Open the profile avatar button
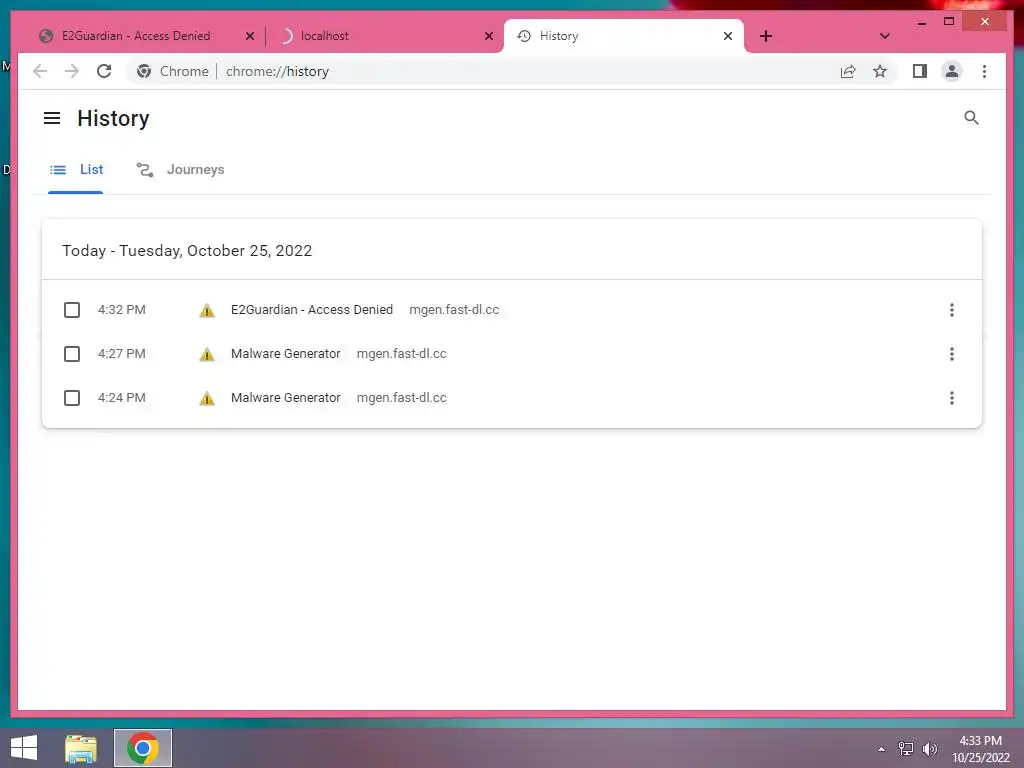1024x768 pixels. point(952,71)
